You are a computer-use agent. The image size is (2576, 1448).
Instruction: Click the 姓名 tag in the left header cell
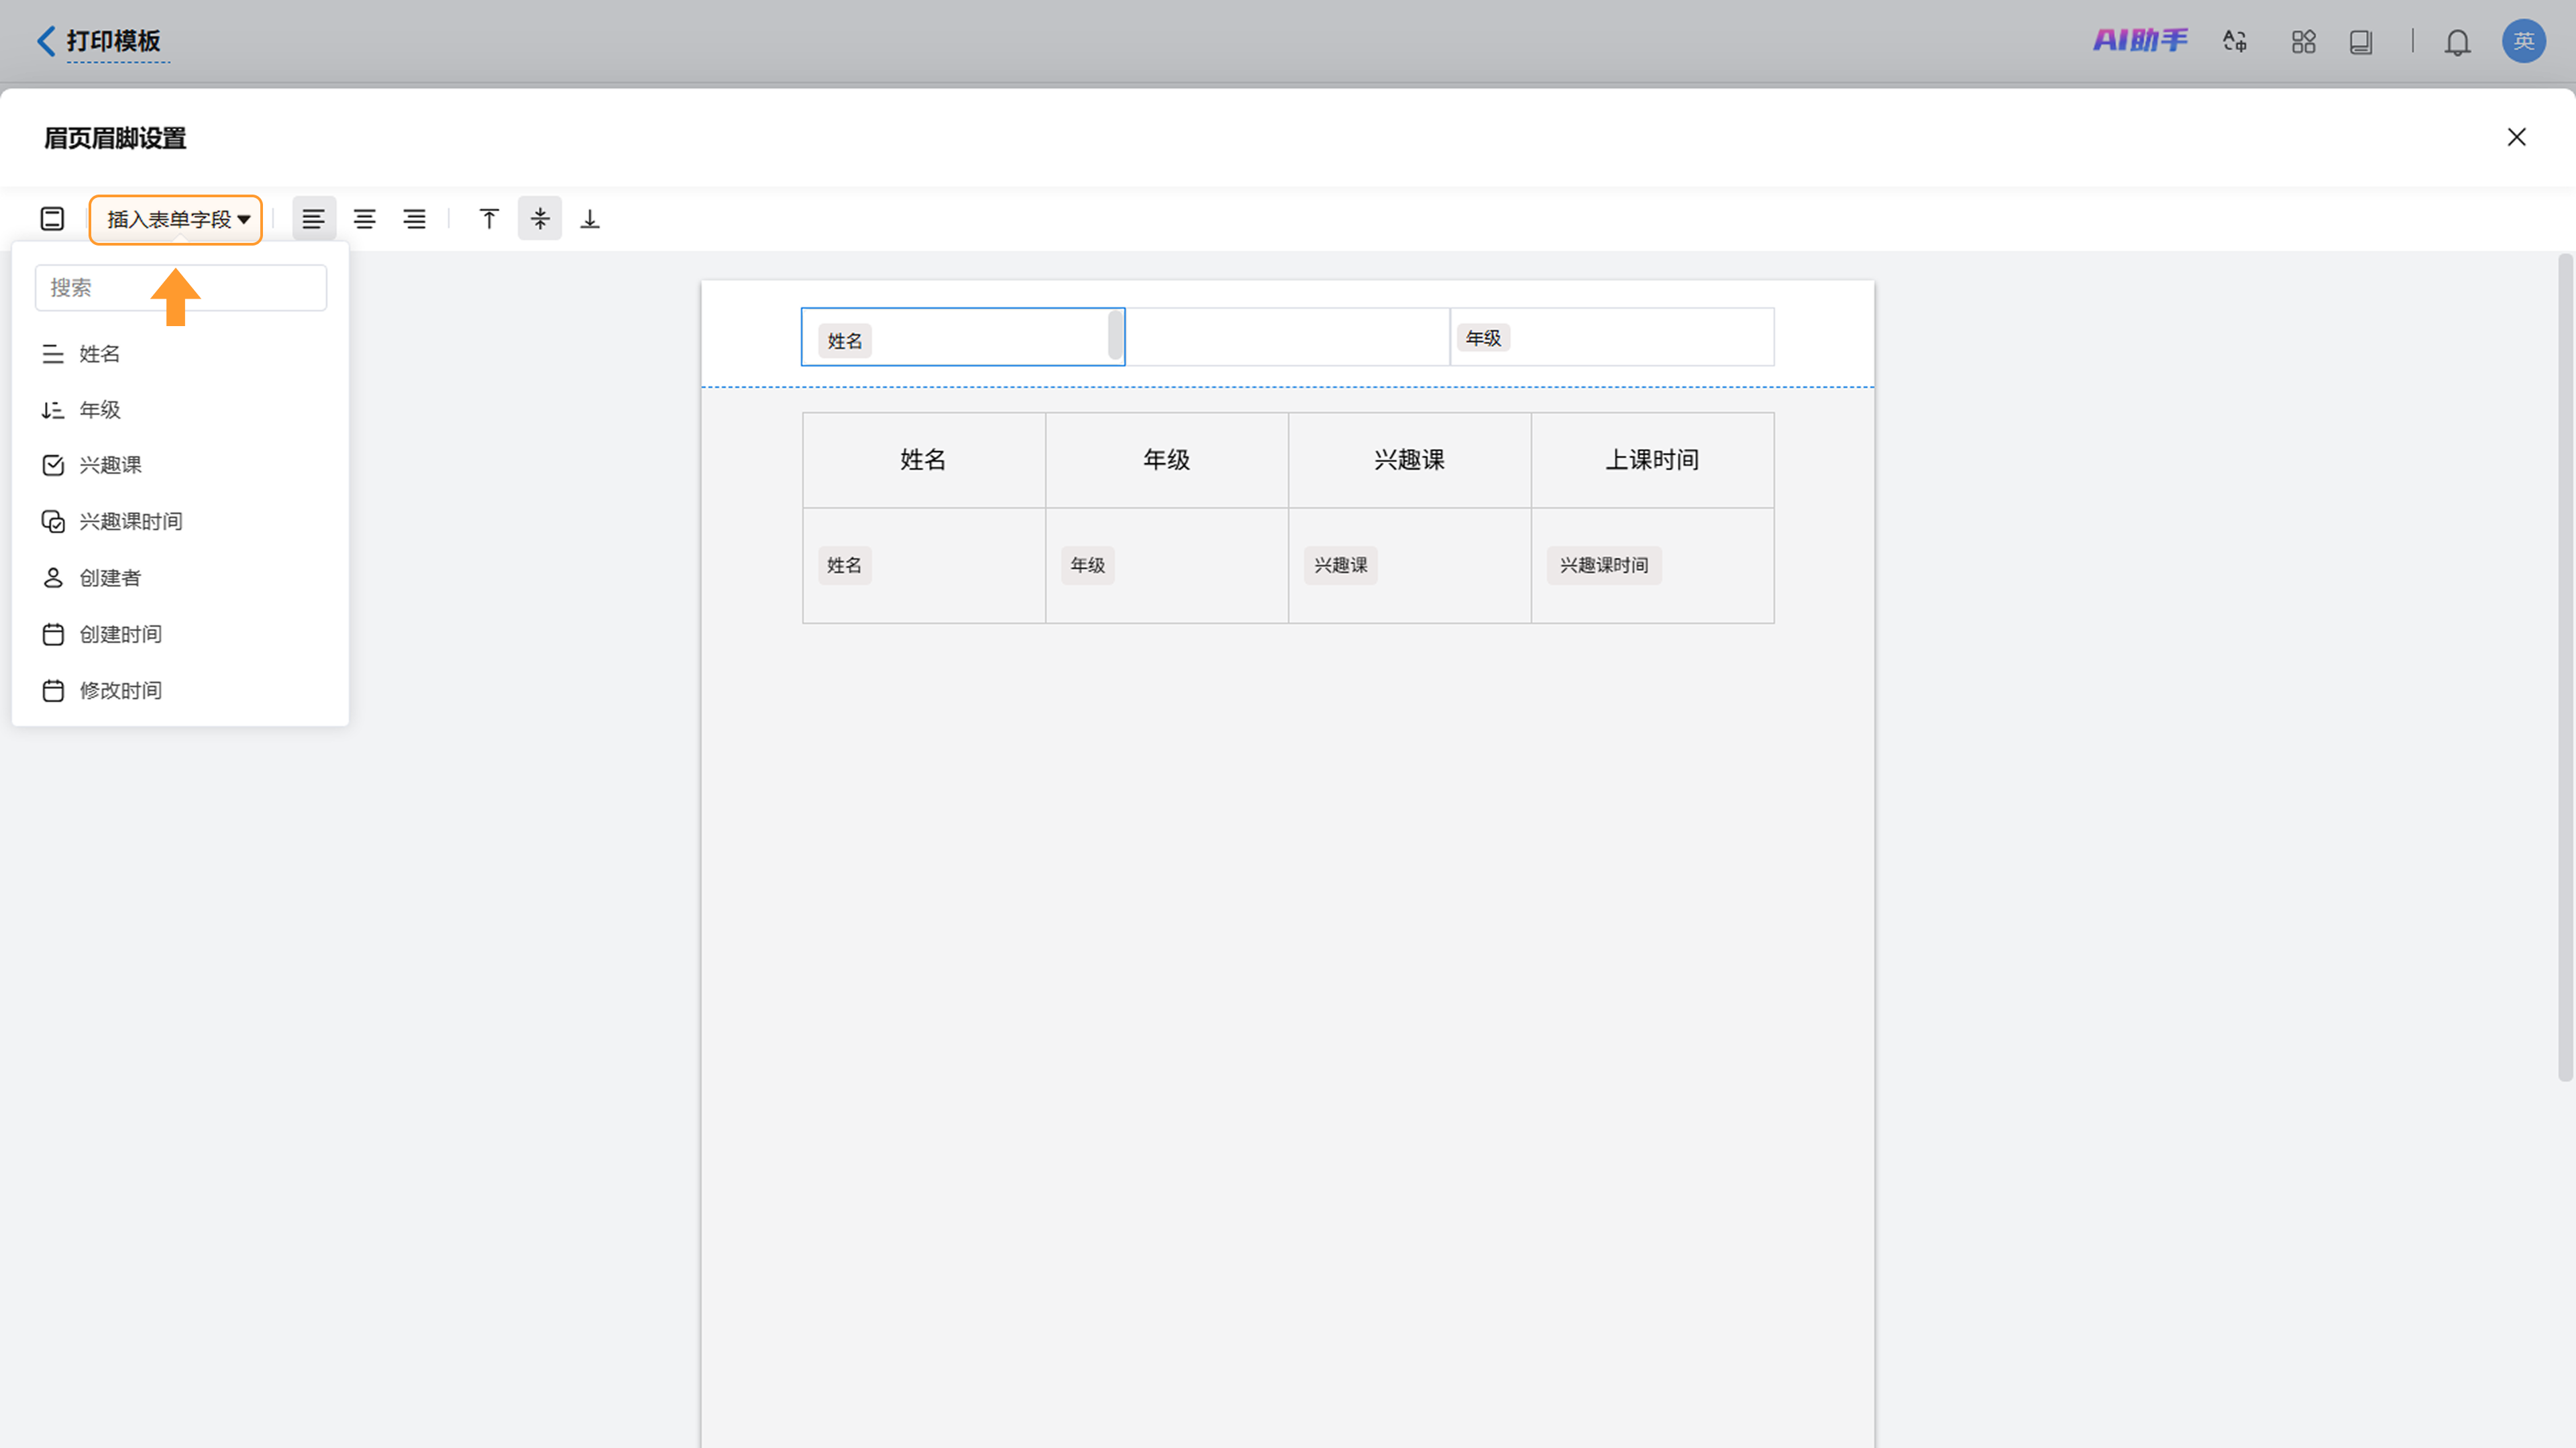[x=845, y=341]
